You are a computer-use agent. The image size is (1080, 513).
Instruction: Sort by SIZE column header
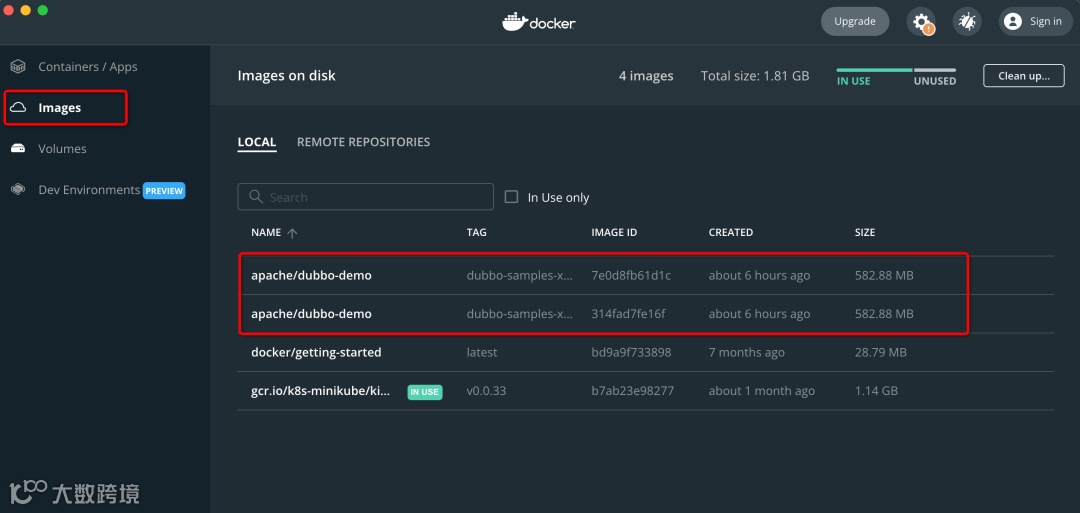click(x=865, y=233)
